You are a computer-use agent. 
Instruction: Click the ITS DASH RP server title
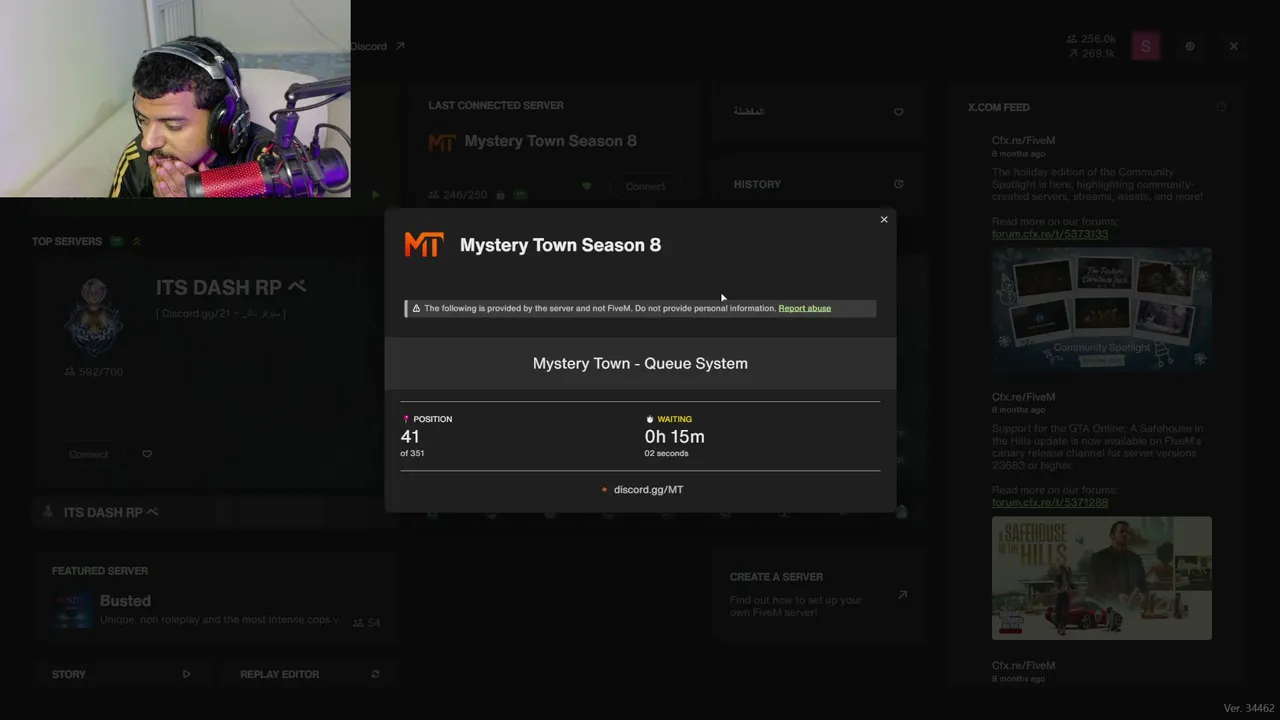point(231,288)
